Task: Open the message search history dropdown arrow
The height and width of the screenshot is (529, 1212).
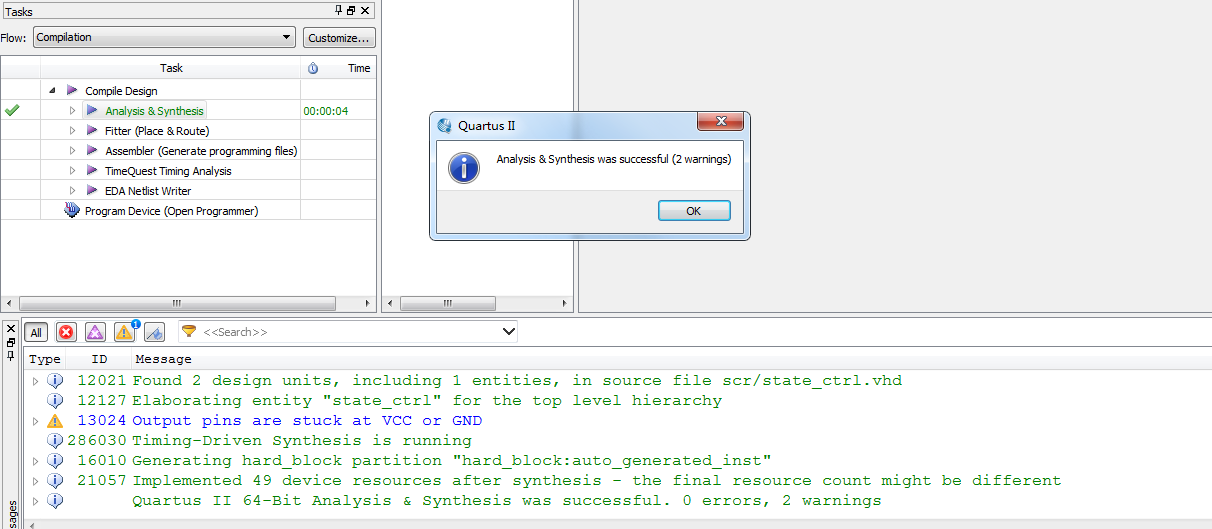Action: pos(507,332)
